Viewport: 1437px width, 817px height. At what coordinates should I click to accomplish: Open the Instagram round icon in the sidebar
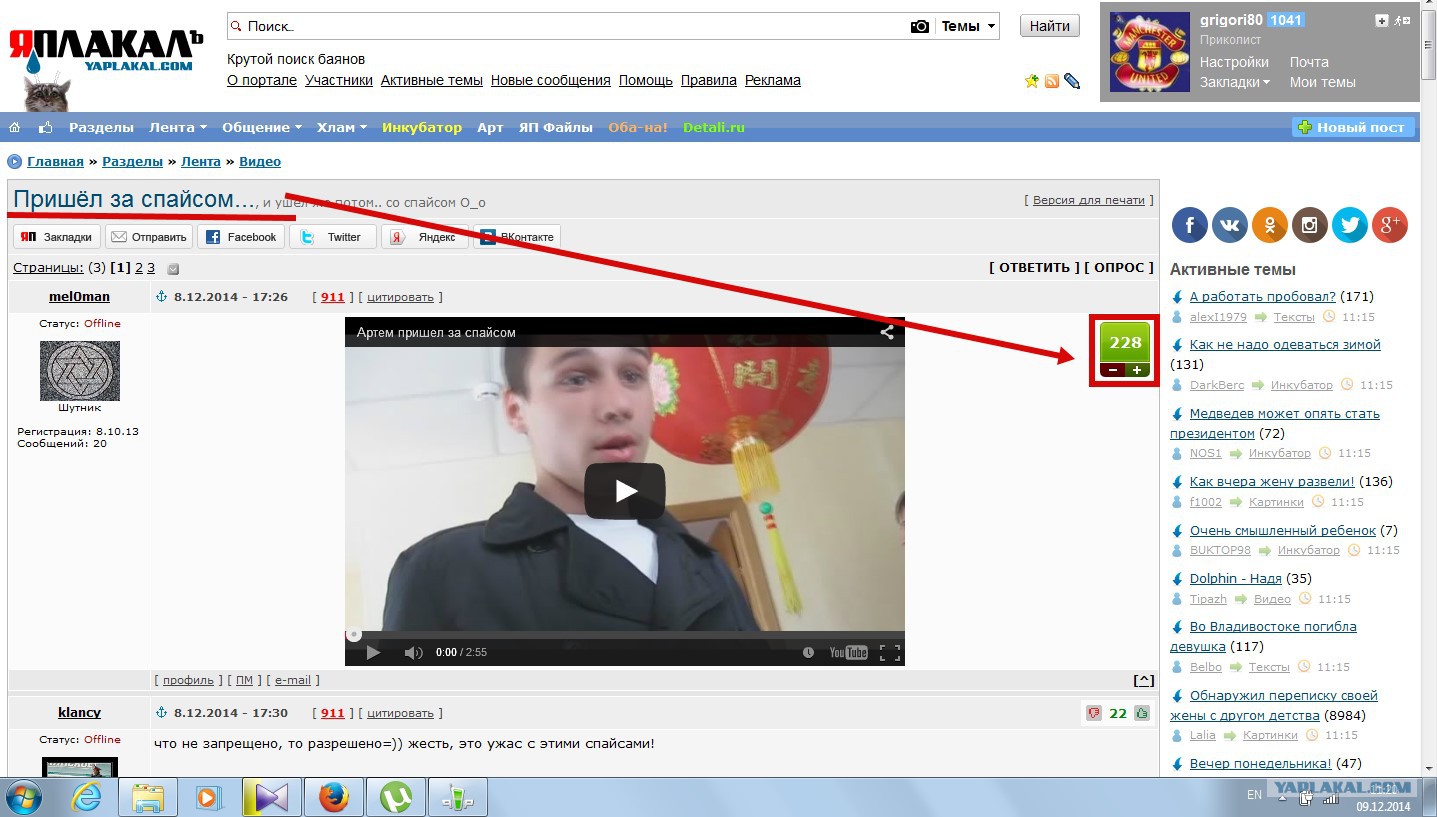point(1310,226)
